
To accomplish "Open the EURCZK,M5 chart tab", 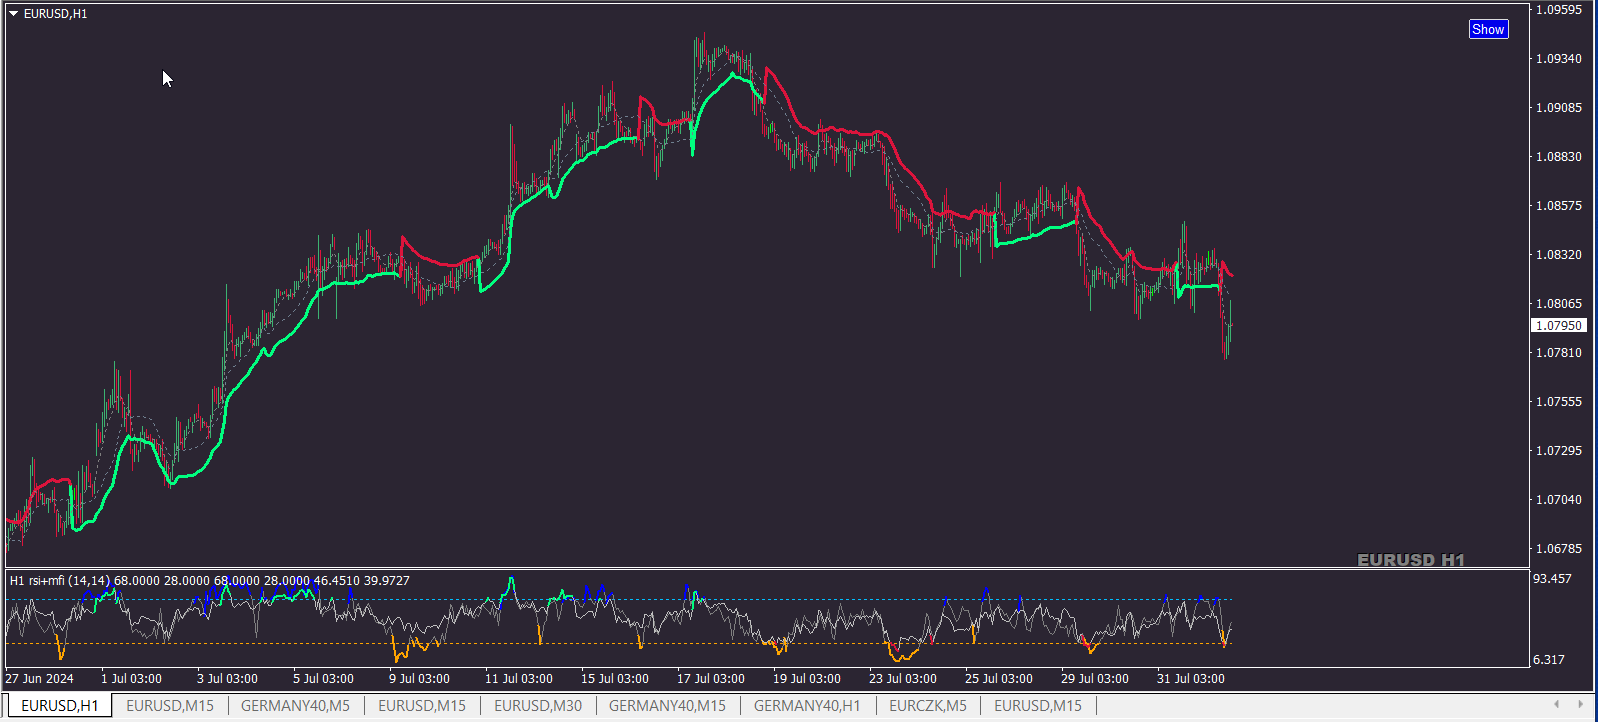I will pos(928,705).
